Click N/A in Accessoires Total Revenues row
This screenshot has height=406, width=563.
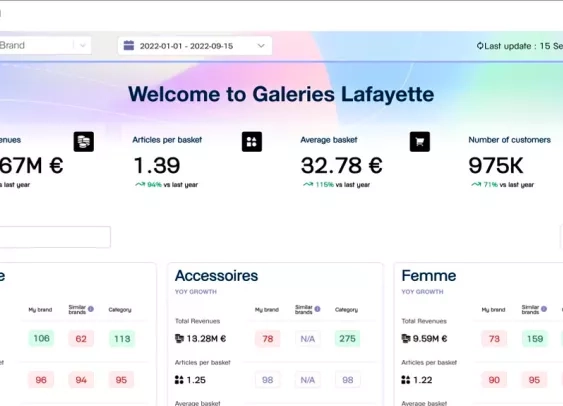pos(308,339)
